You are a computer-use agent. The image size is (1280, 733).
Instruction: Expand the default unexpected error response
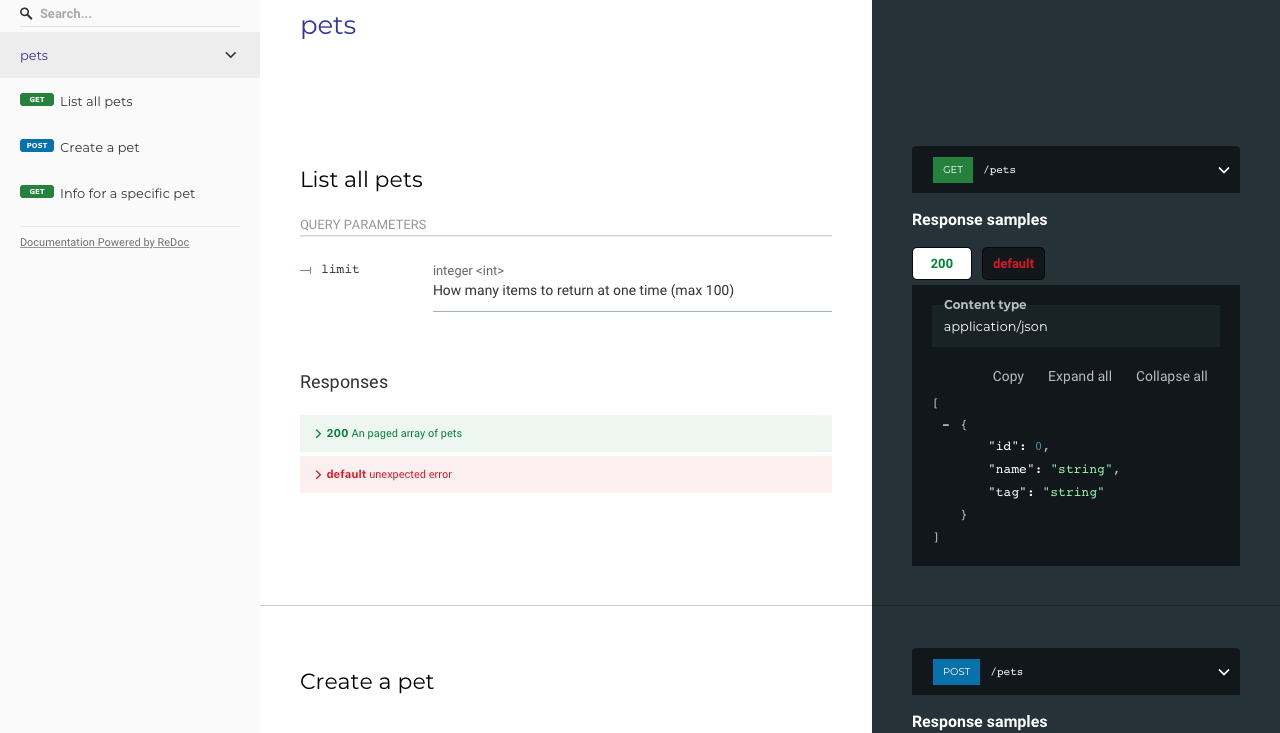pos(566,474)
